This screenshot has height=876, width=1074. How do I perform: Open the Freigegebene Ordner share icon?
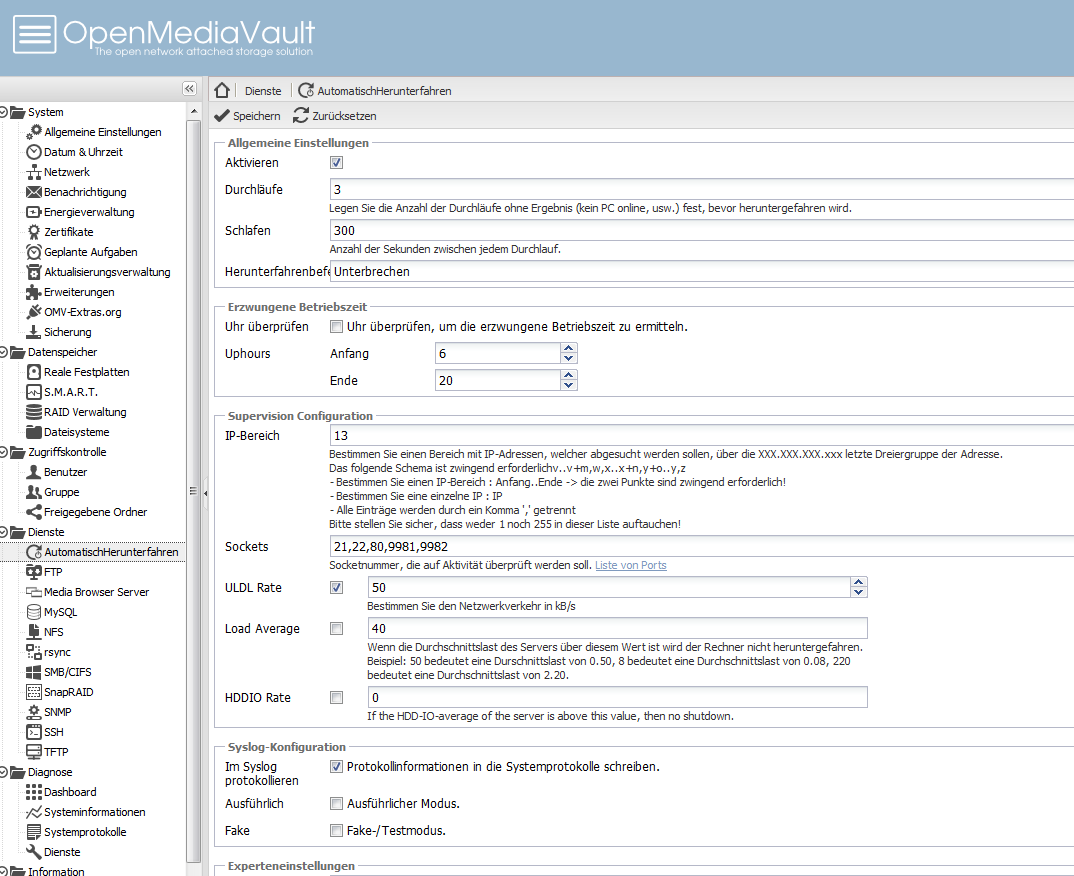coord(34,512)
